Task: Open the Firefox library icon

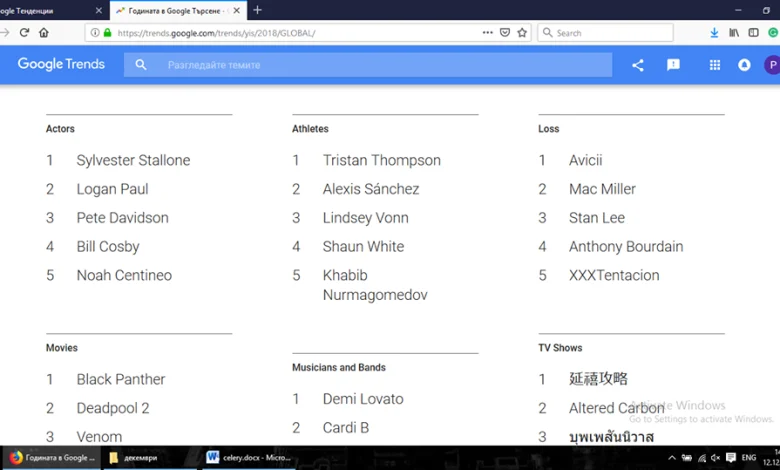Action: tap(734, 33)
